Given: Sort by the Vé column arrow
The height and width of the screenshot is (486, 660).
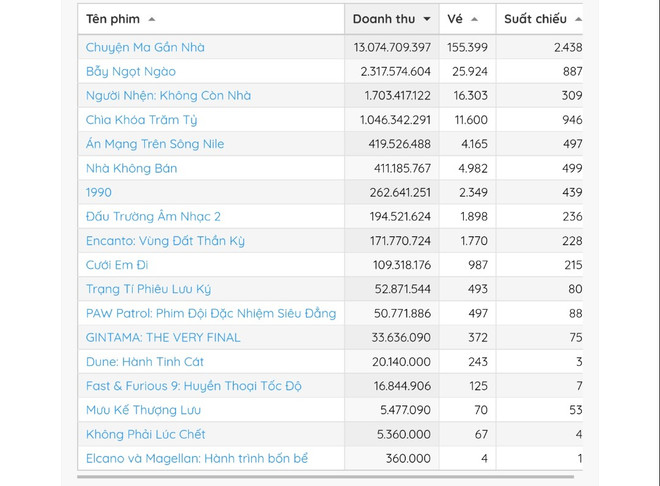Looking at the screenshot, I should point(474,19).
